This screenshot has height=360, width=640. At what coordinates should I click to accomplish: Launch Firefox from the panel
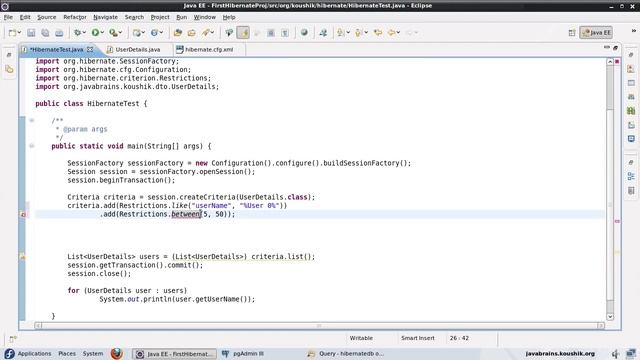point(117,353)
